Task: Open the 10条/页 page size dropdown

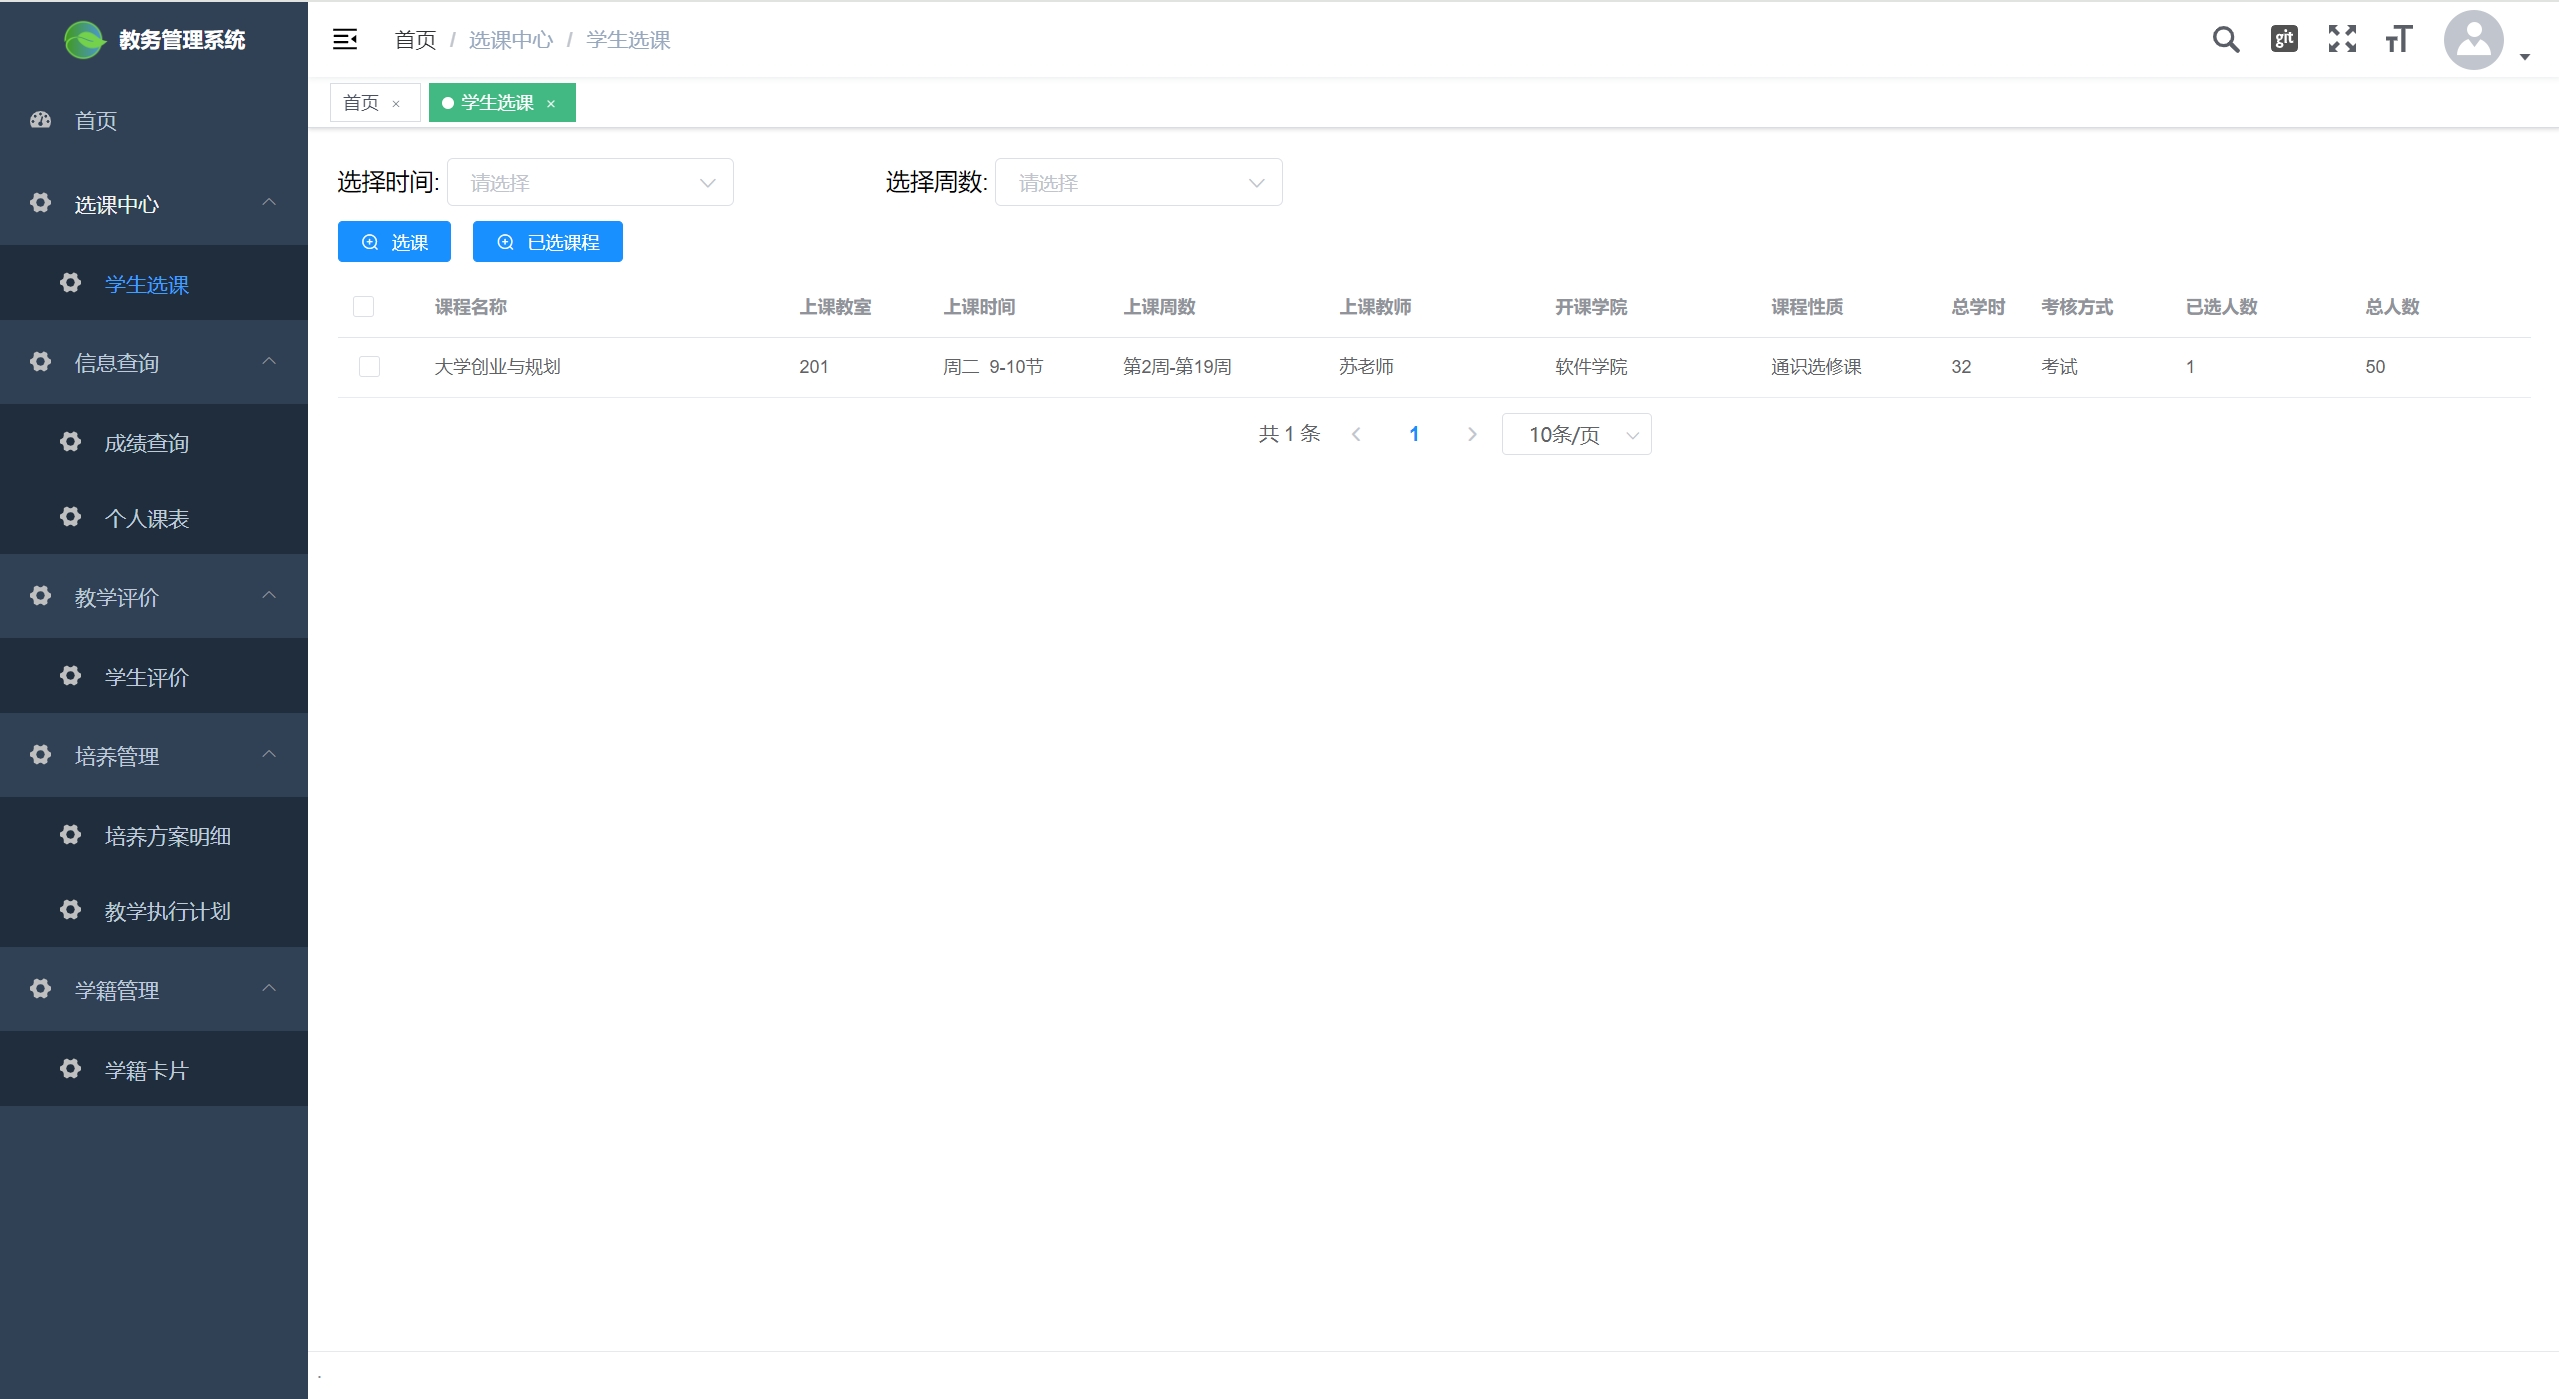Action: pyautogui.click(x=1576, y=434)
